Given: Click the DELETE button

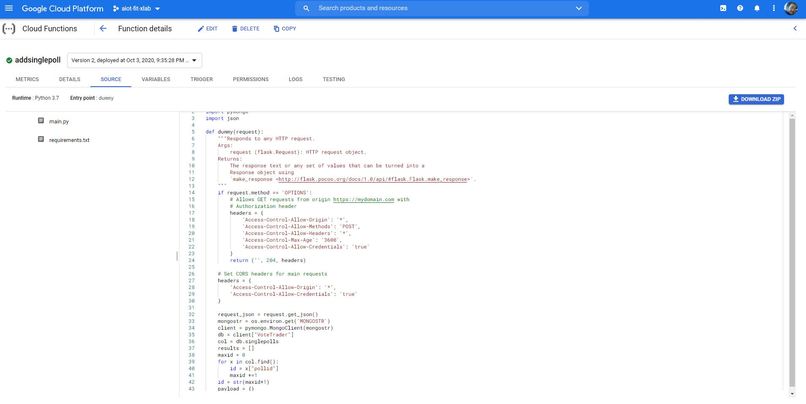Looking at the screenshot, I should 245,29.
